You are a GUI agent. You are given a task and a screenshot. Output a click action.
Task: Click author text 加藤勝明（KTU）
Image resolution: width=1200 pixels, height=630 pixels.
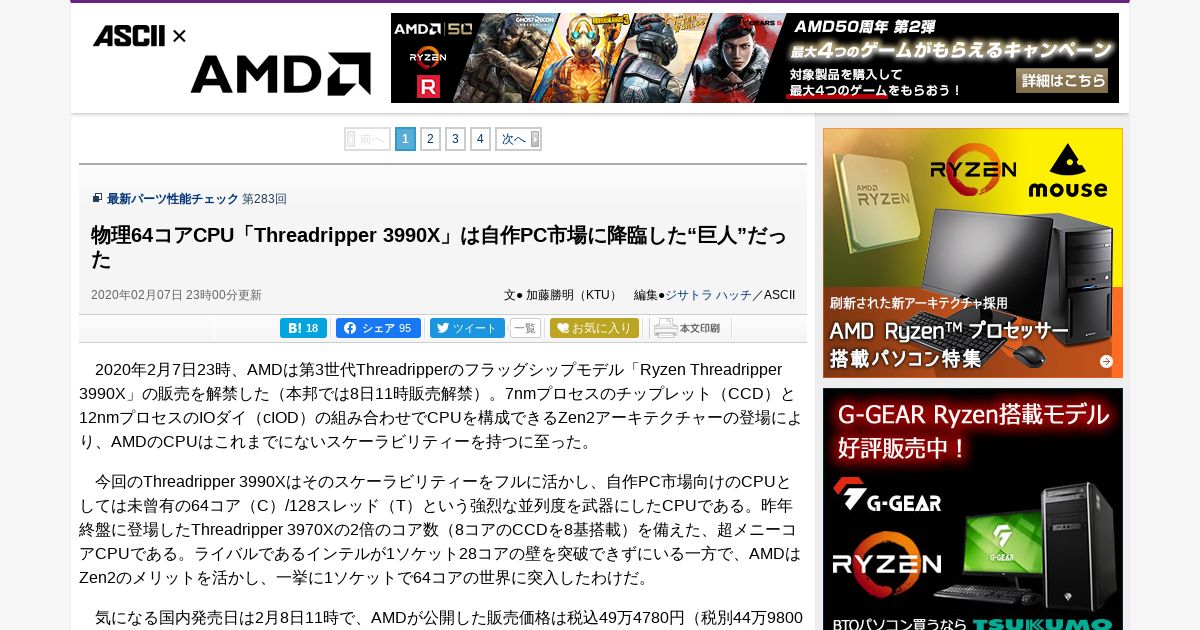pos(572,295)
